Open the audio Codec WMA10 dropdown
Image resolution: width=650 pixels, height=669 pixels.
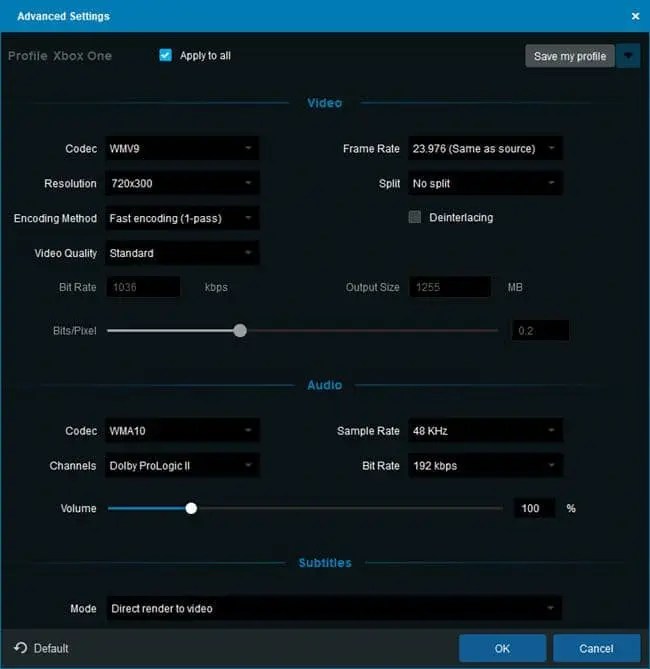tap(182, 431)
